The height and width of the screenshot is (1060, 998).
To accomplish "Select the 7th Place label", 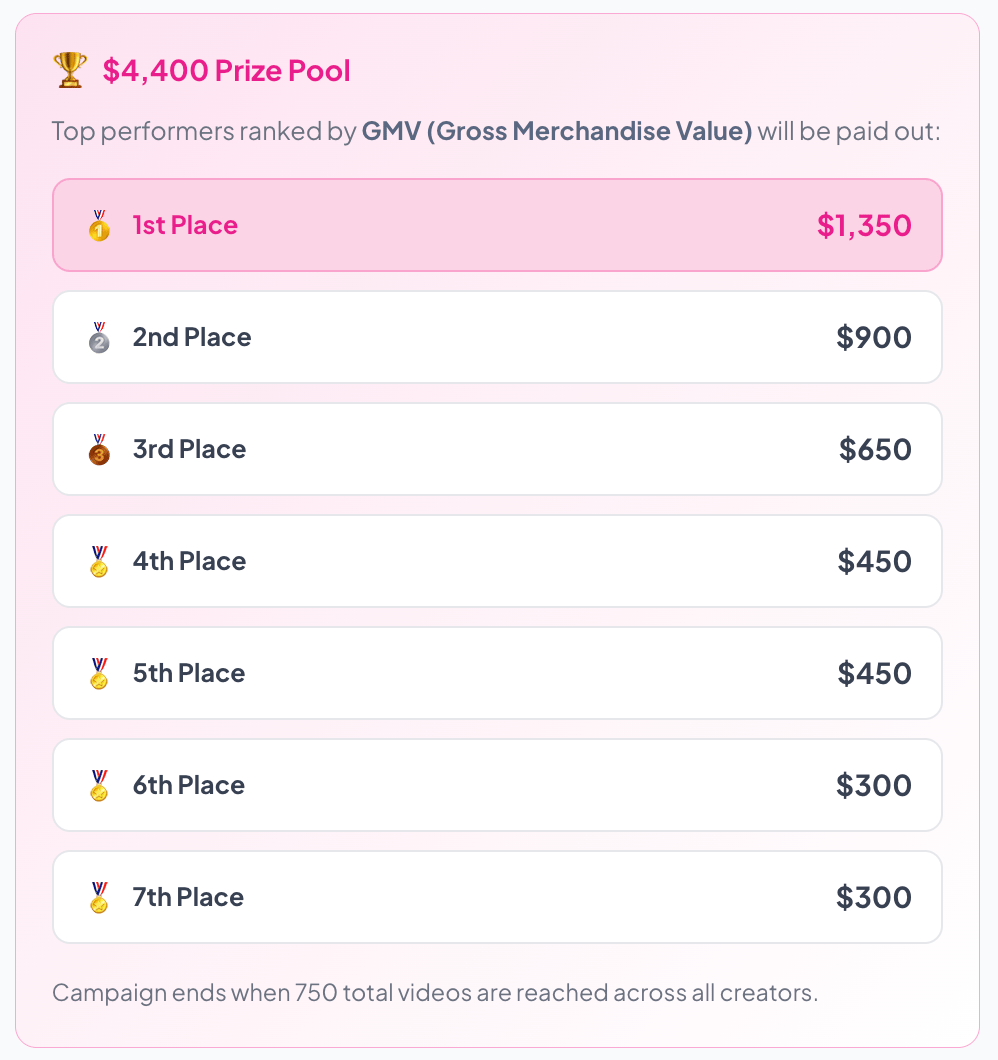I will (x=188, y=897).
